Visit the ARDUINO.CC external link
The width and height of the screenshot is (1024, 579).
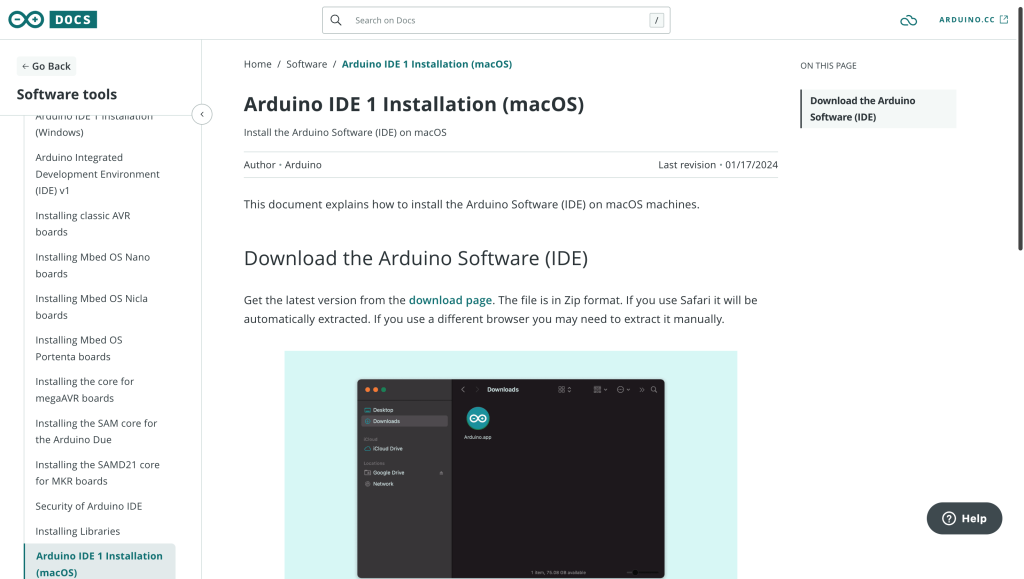point(973,20)
